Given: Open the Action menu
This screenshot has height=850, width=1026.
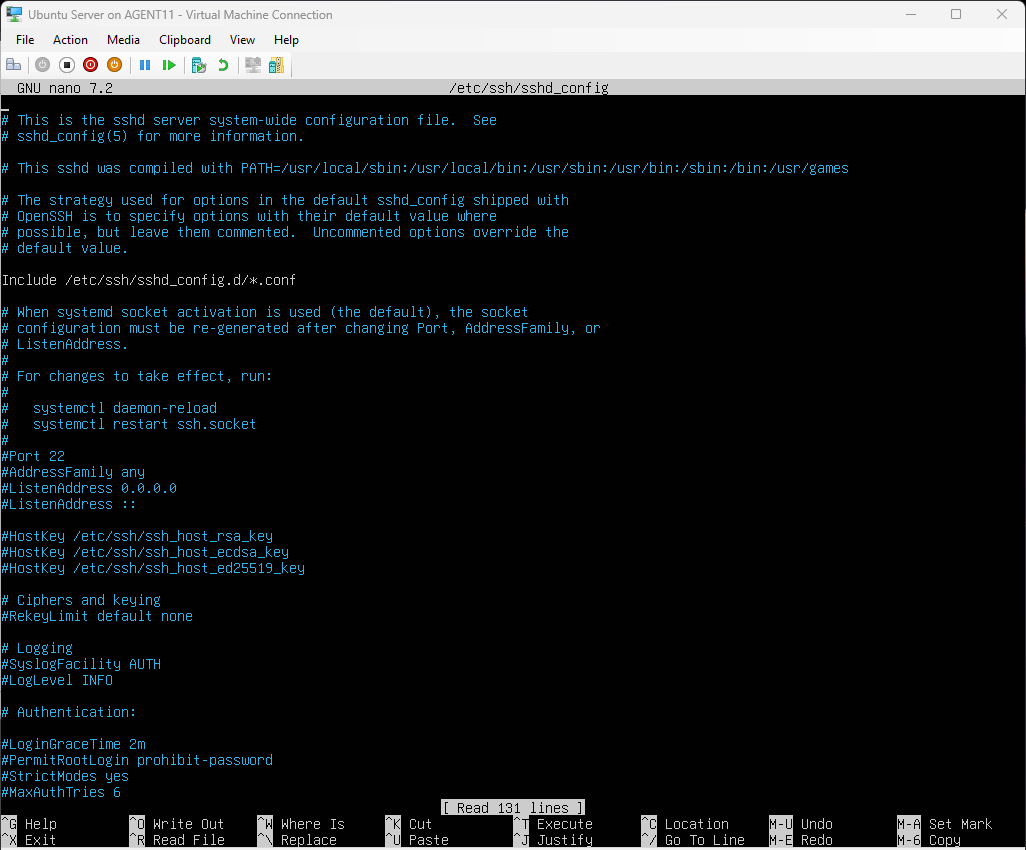Looking at the screenshot, I should click(x=70, y=40).
